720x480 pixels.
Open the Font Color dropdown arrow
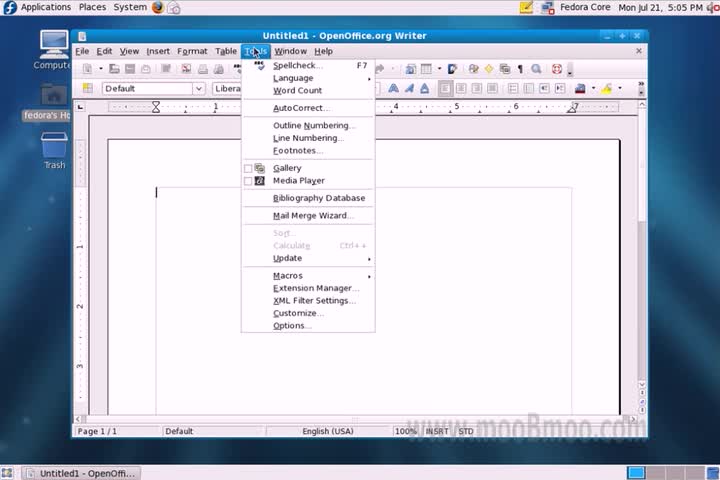pyautogui.click(x=593, y=88)
